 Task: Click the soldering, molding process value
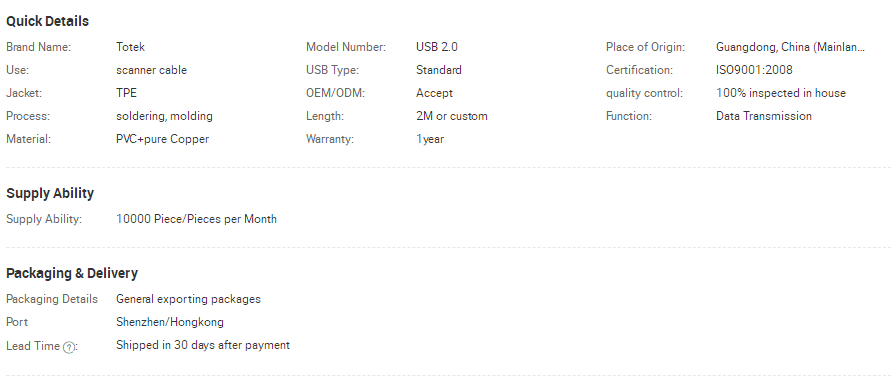164,116
